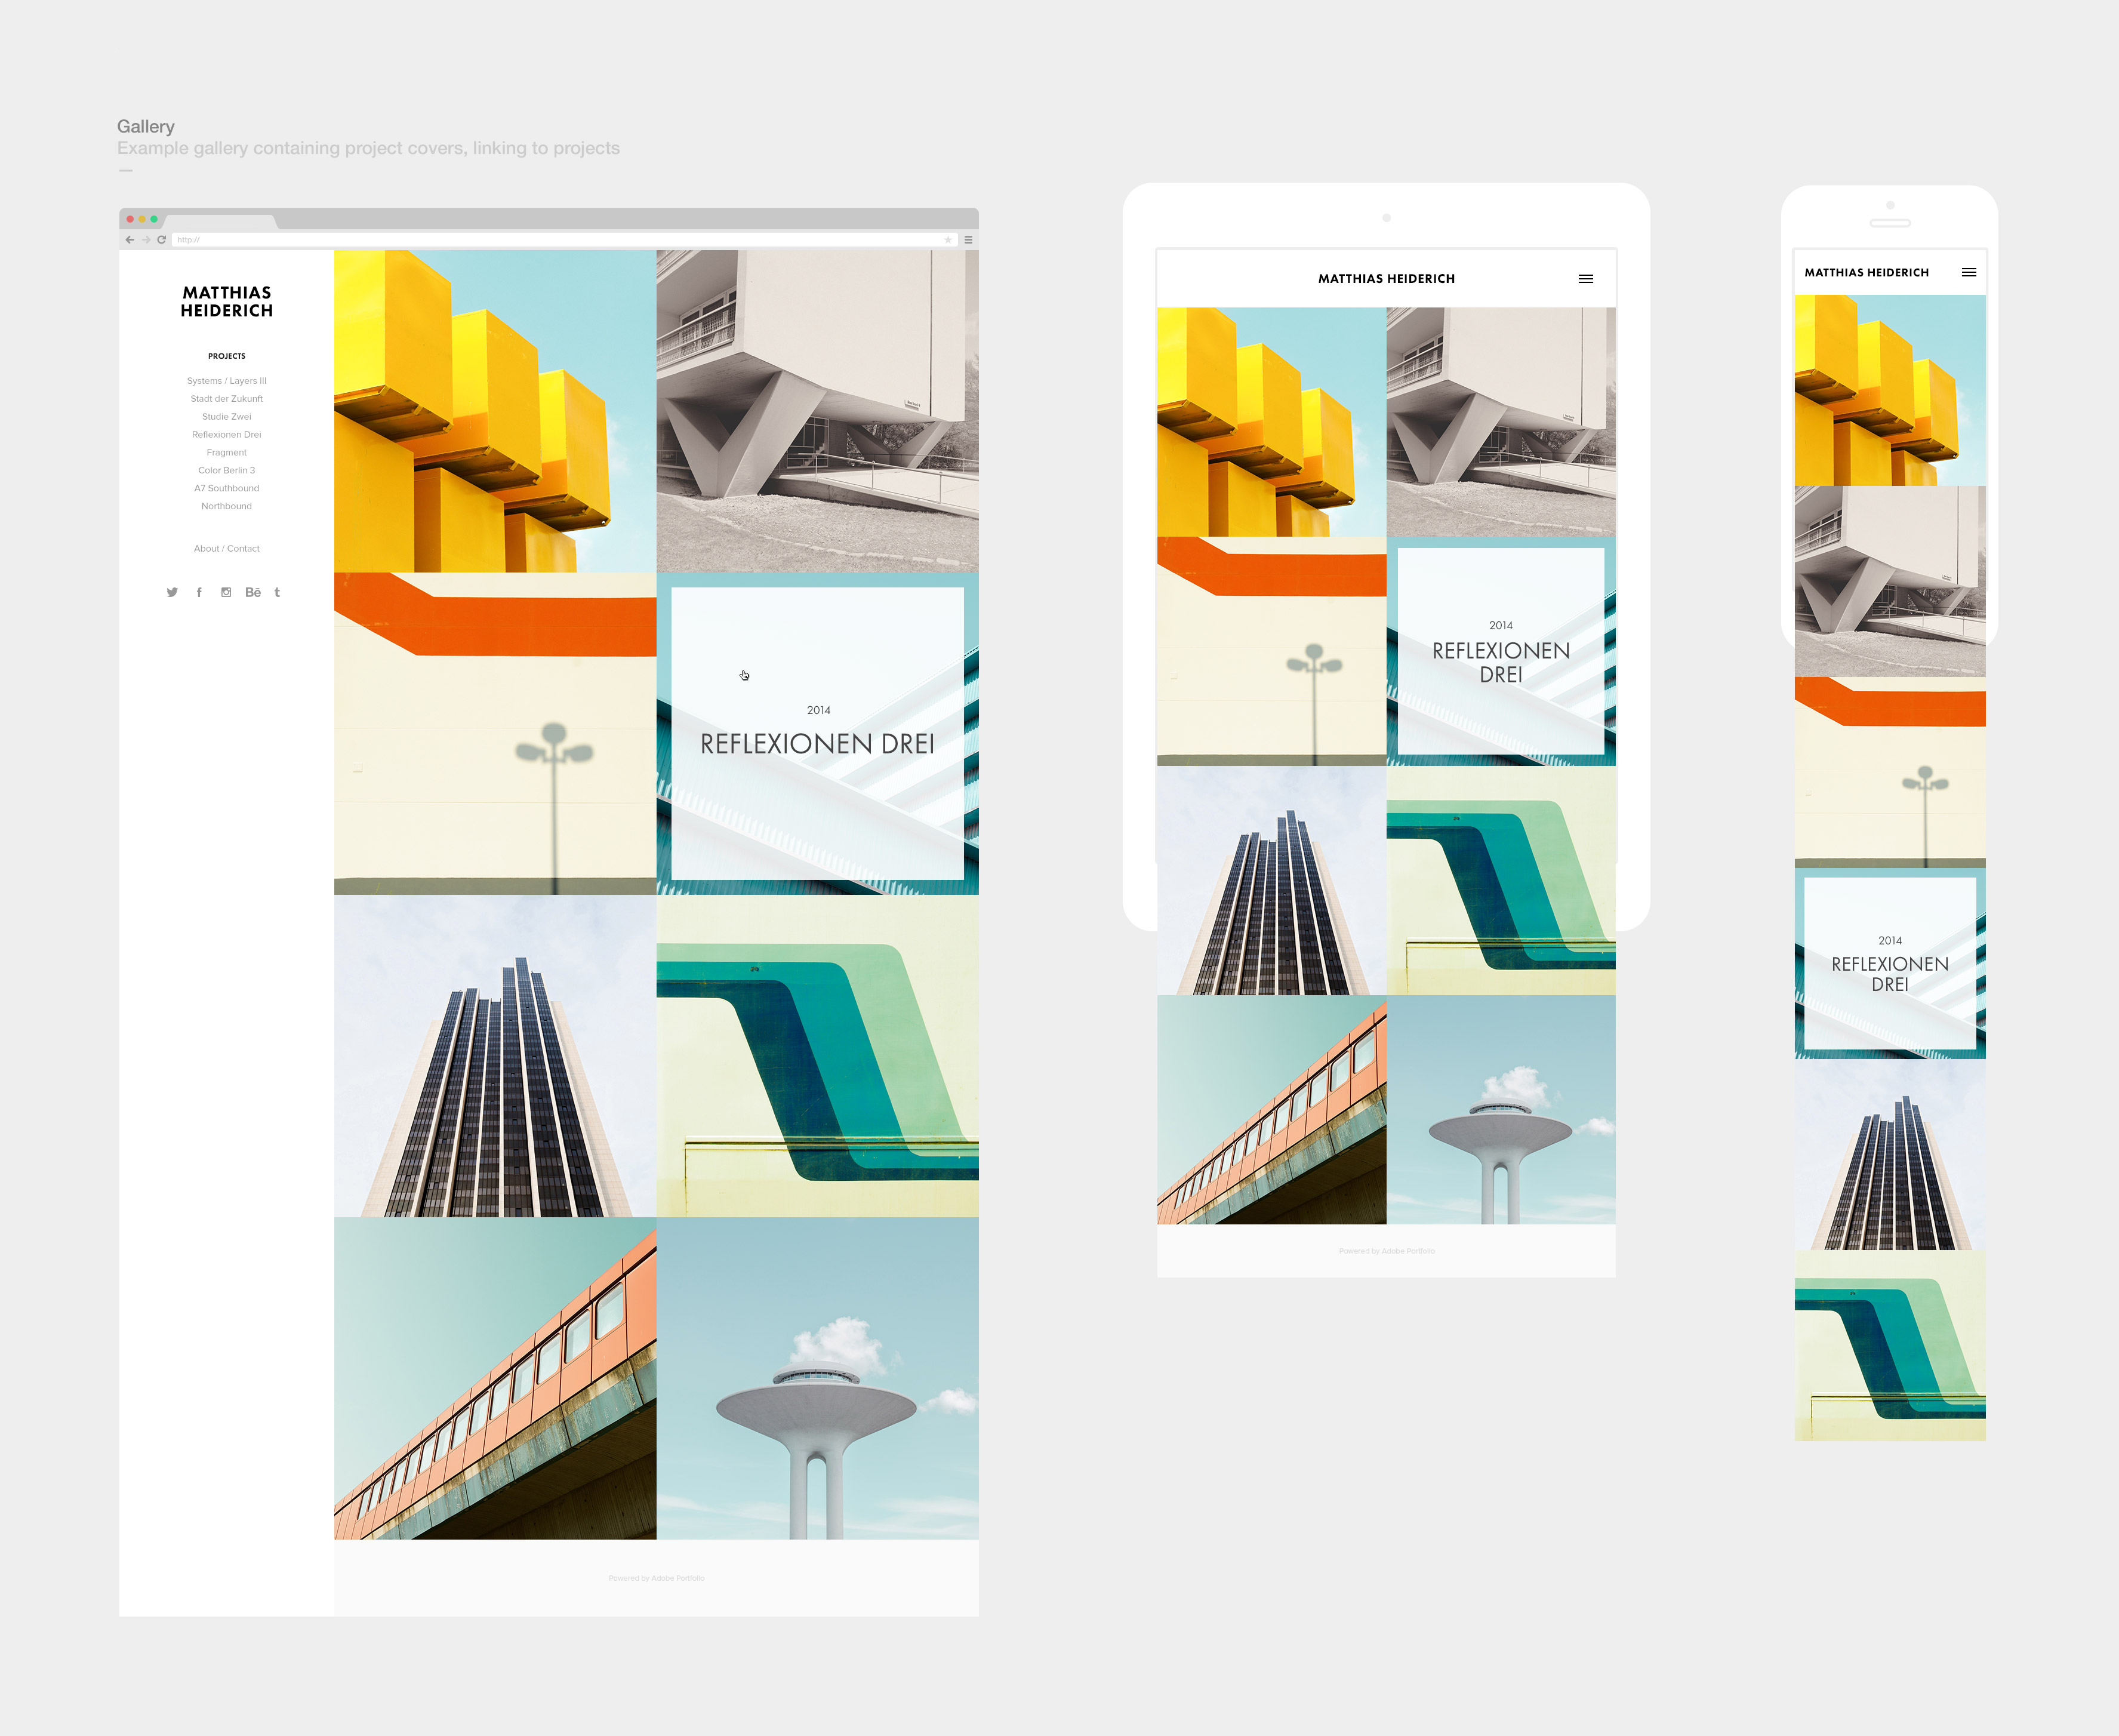This screenshot has width=2119, height=1736.
Task: Bookmark page with star icon
Action: tap(948, 240)
